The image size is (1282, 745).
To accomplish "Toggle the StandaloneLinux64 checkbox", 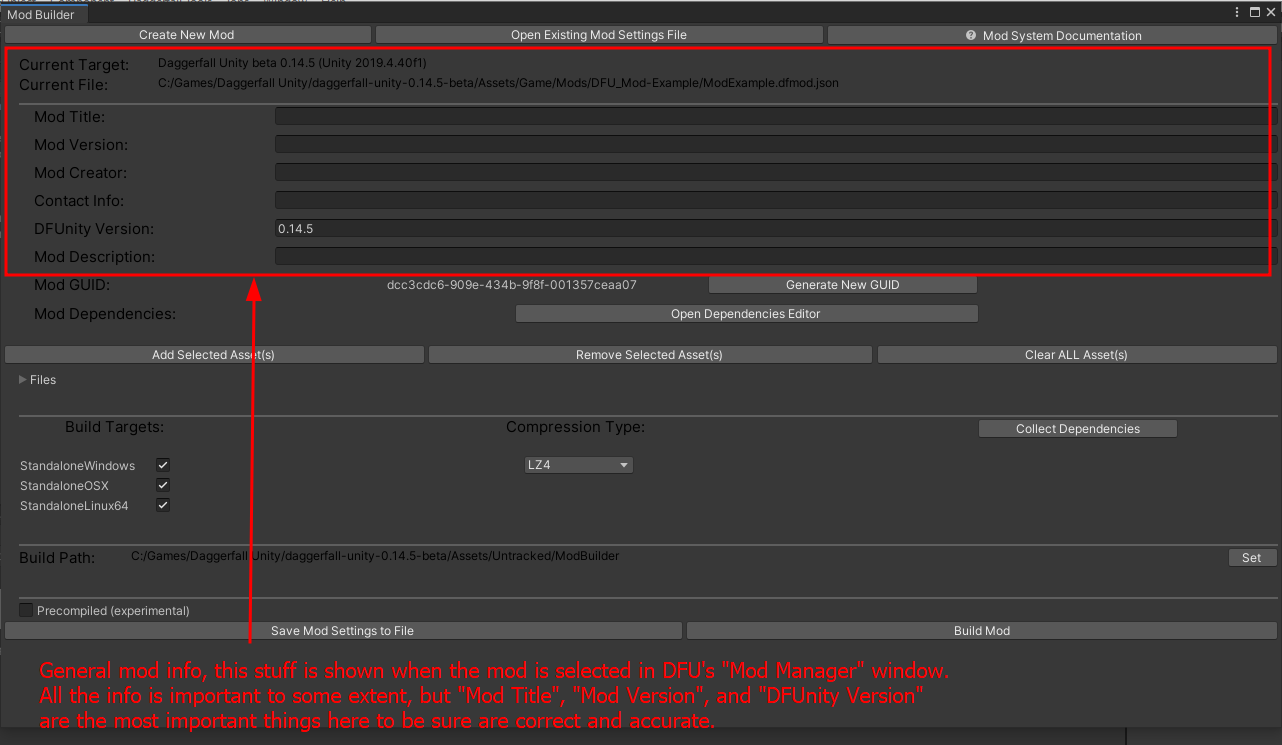I will coord(163,505).
